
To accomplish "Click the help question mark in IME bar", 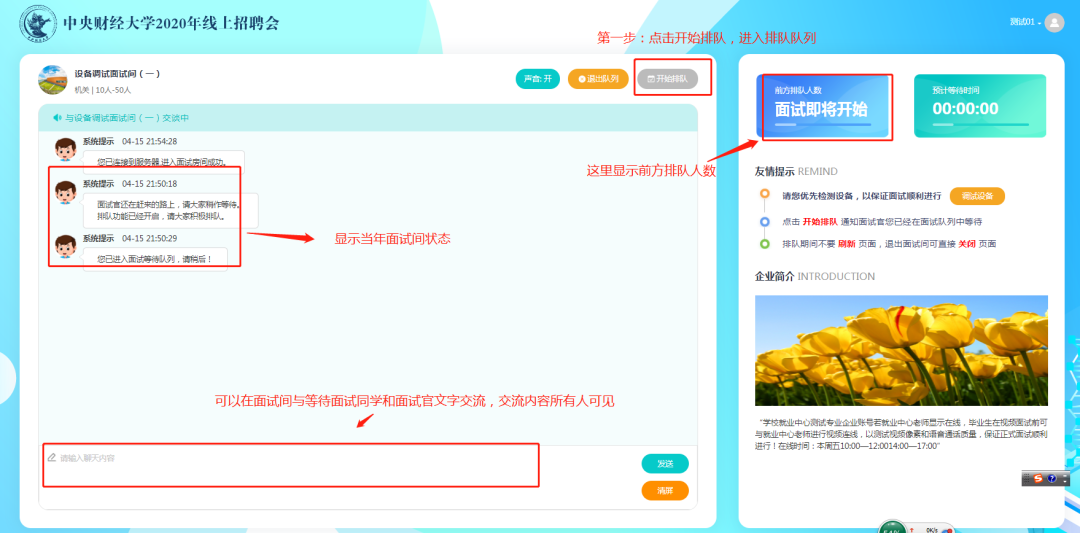I will pyautogui.click(x=1052, y=479).
